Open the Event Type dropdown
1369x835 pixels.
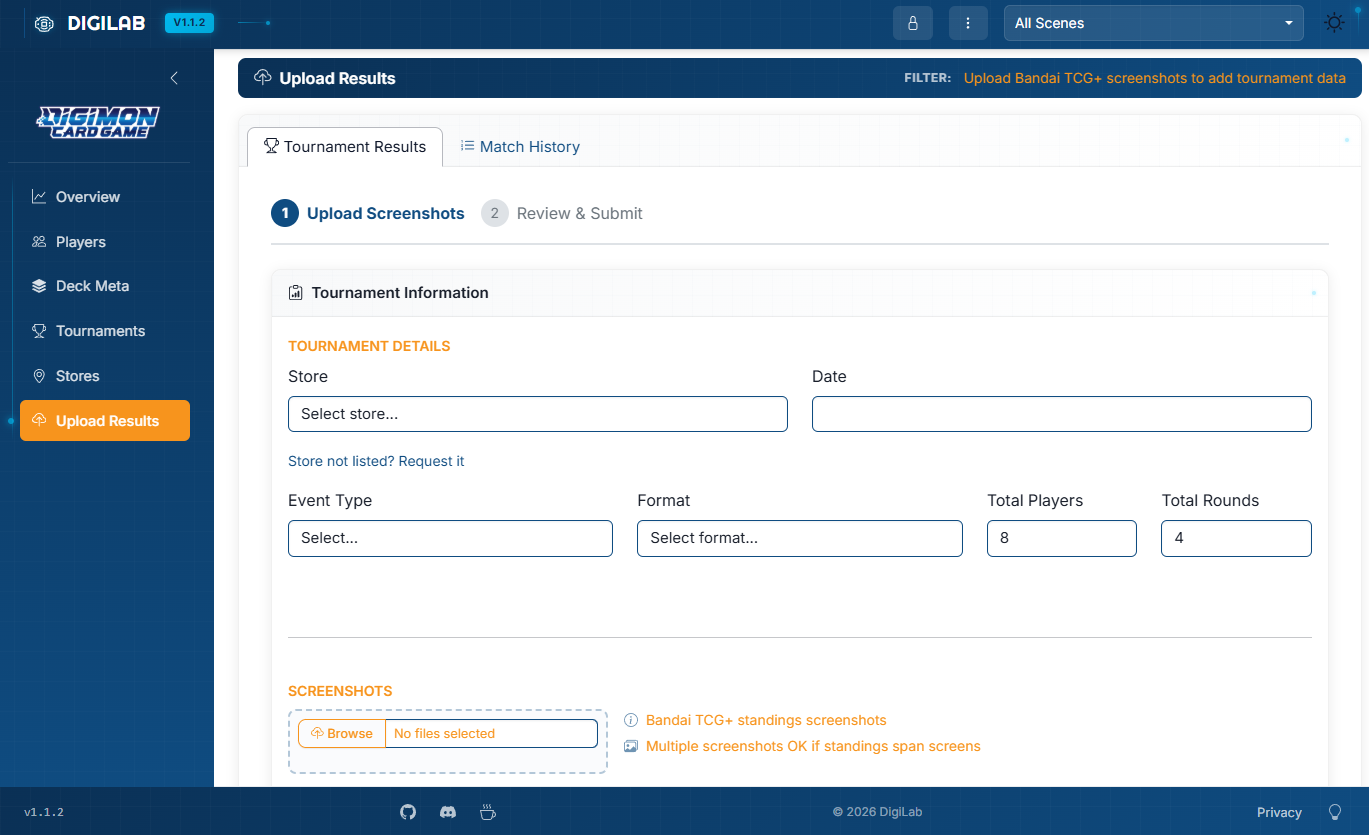point(450,538)
